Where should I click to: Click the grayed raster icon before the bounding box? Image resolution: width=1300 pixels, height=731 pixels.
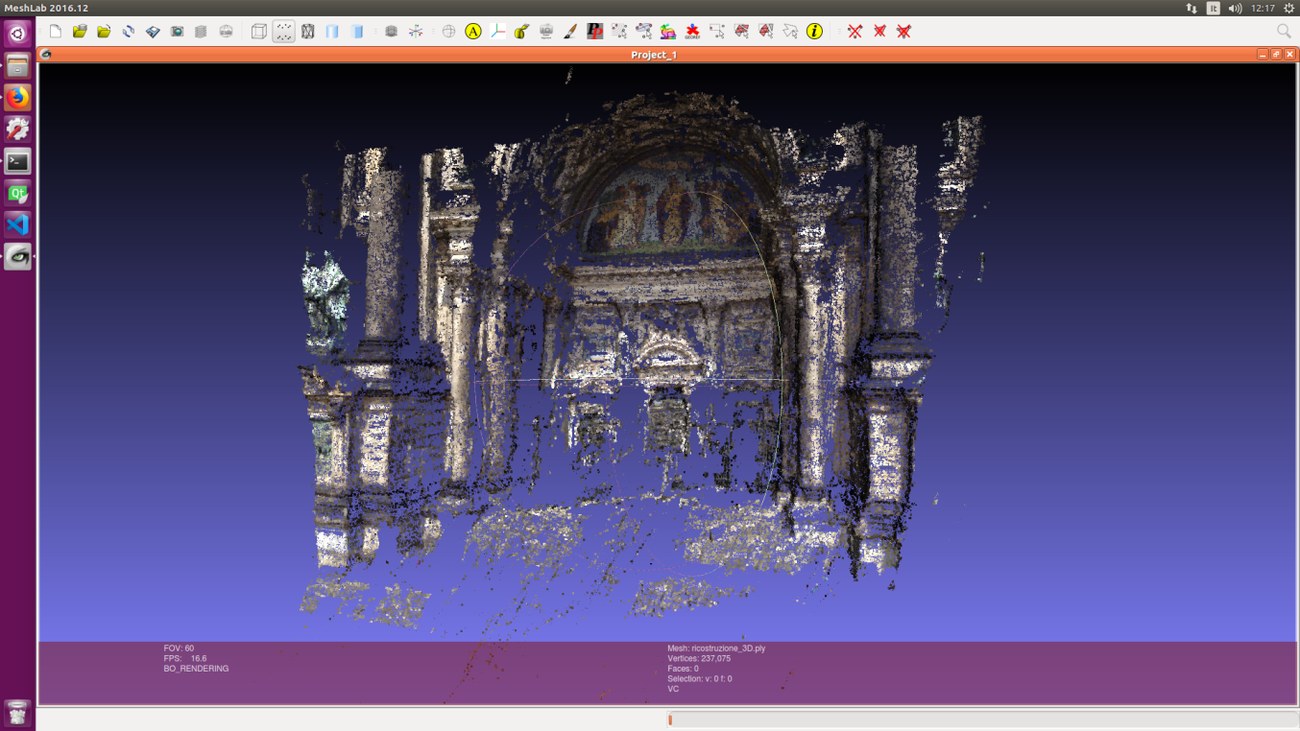[226, 31]
